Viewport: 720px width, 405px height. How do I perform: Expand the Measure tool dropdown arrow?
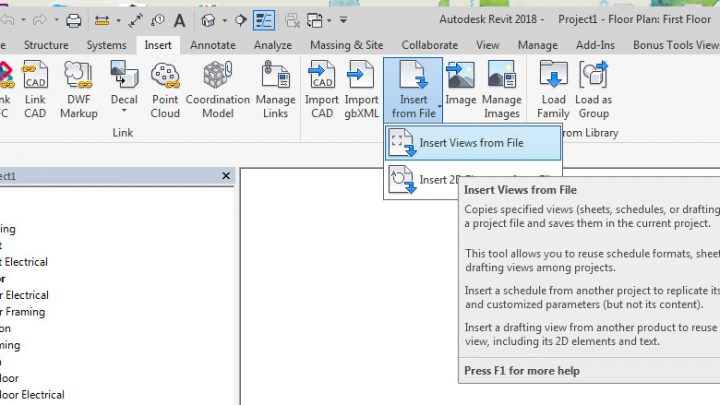click(118, 21)
